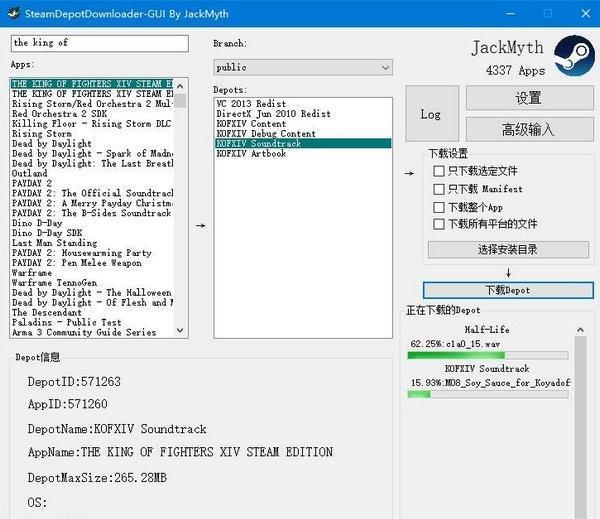Viewport: 600px width, 519px height.
Task: Open the Branch public dropdown
Action: click(303, 67)
